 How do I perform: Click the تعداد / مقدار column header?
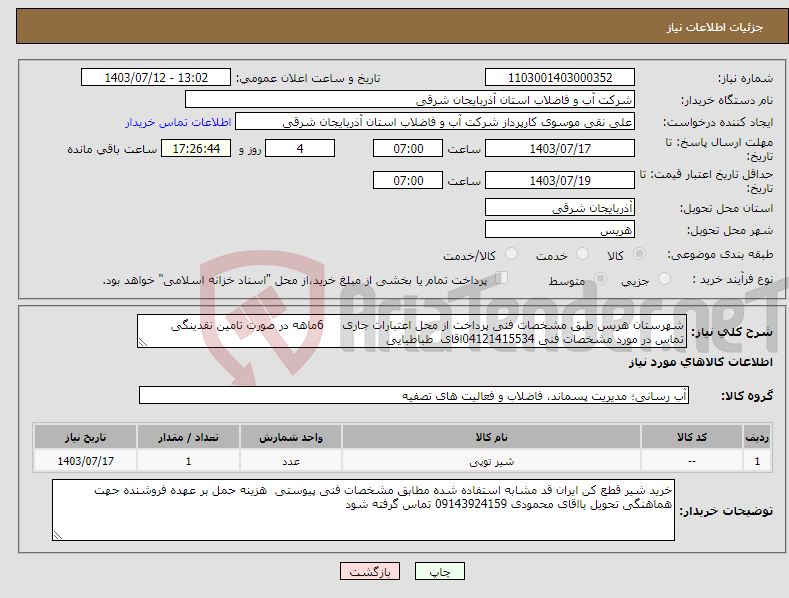pos(188,437)
